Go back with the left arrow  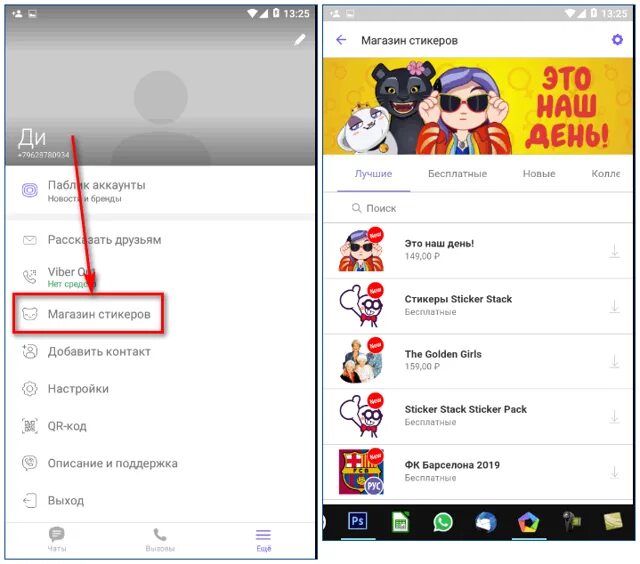tap(341, 40)
